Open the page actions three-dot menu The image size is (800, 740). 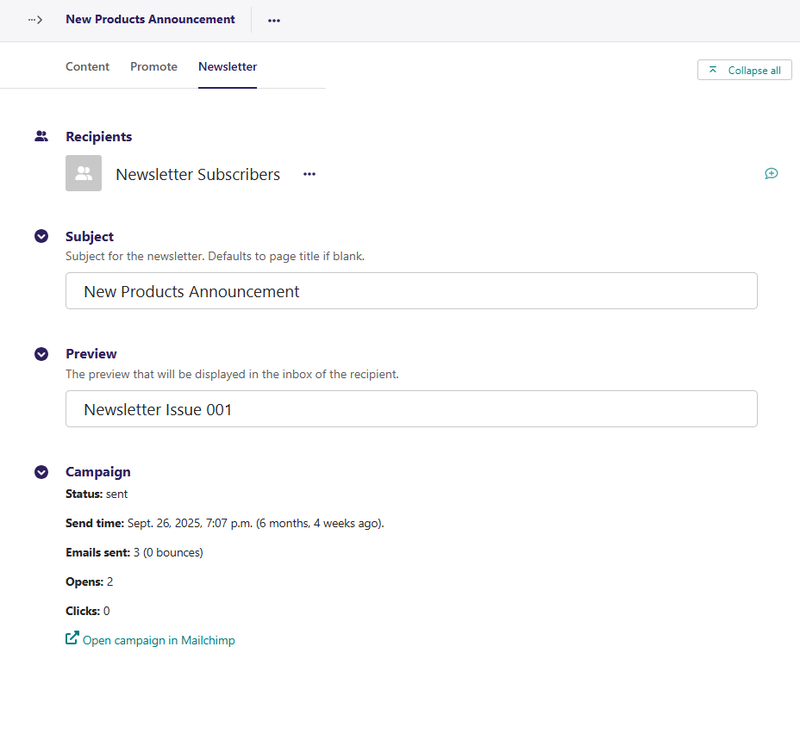[x=274, y=20]
